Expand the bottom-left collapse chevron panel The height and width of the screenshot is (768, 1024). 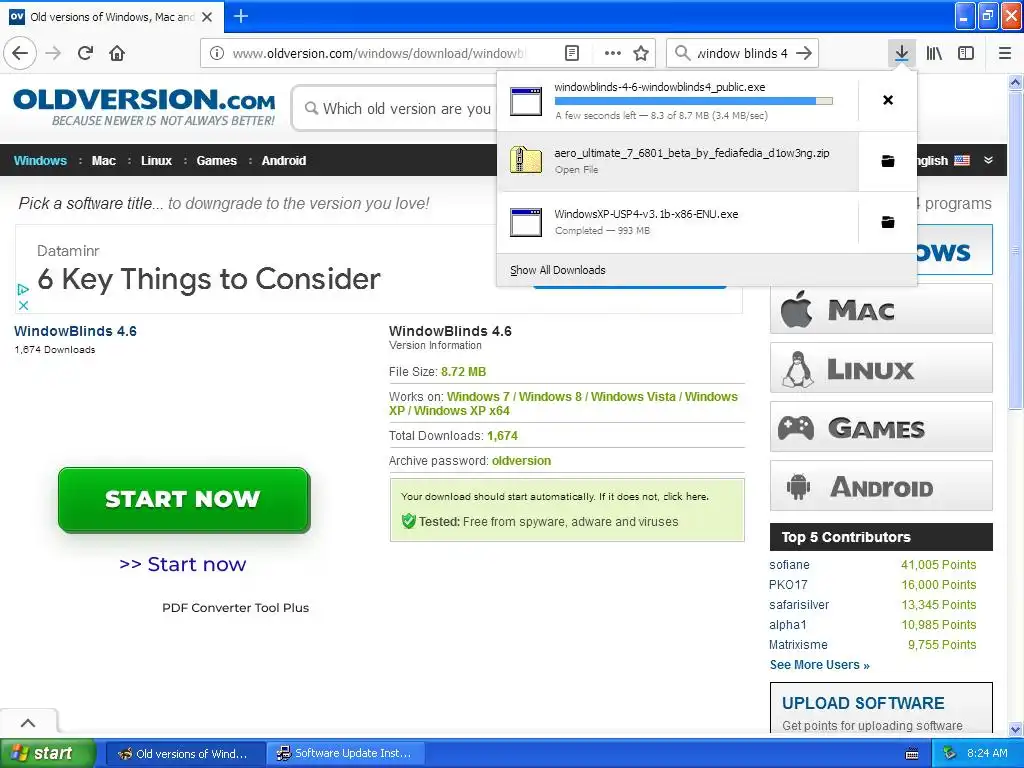click(x=28, y=723)
